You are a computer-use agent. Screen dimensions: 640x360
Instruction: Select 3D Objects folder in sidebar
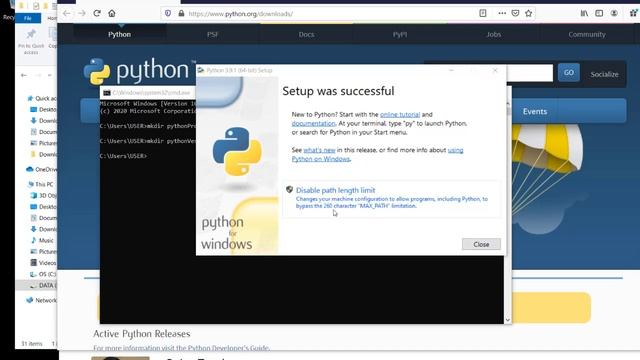[x=44, y=196]
